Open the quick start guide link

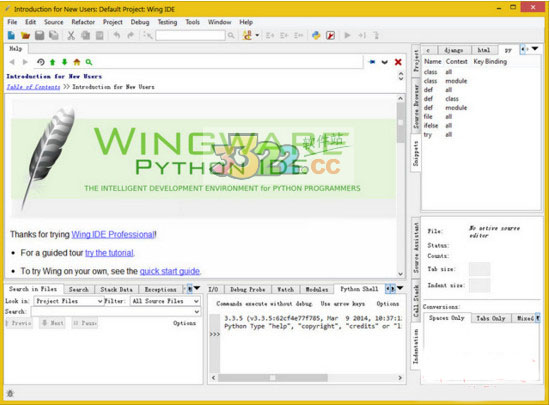coord(170,271)
